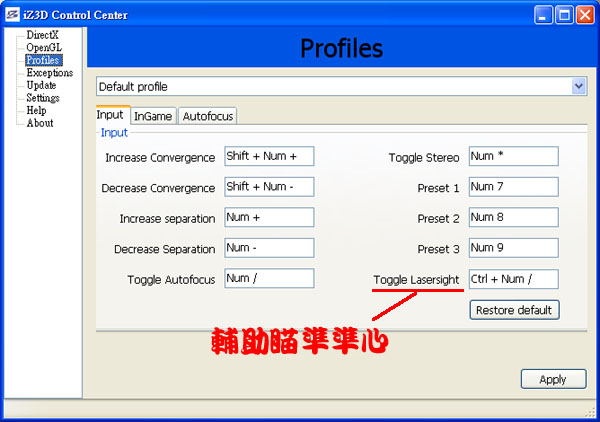Minimize the iZ3D Control Center window
Viewport: 600px width, 422px height.
543,15
